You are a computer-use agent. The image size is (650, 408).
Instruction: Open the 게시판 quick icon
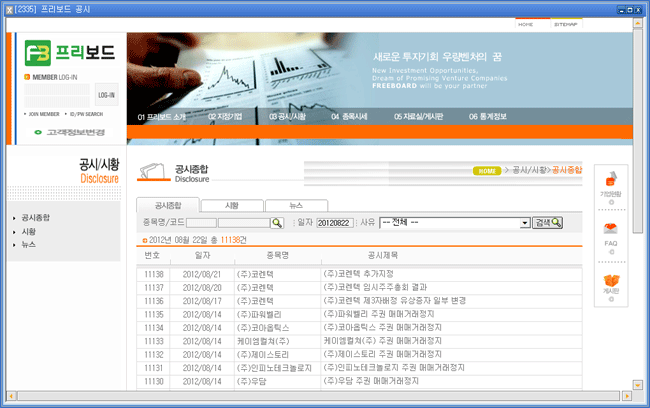click(611, 285)
